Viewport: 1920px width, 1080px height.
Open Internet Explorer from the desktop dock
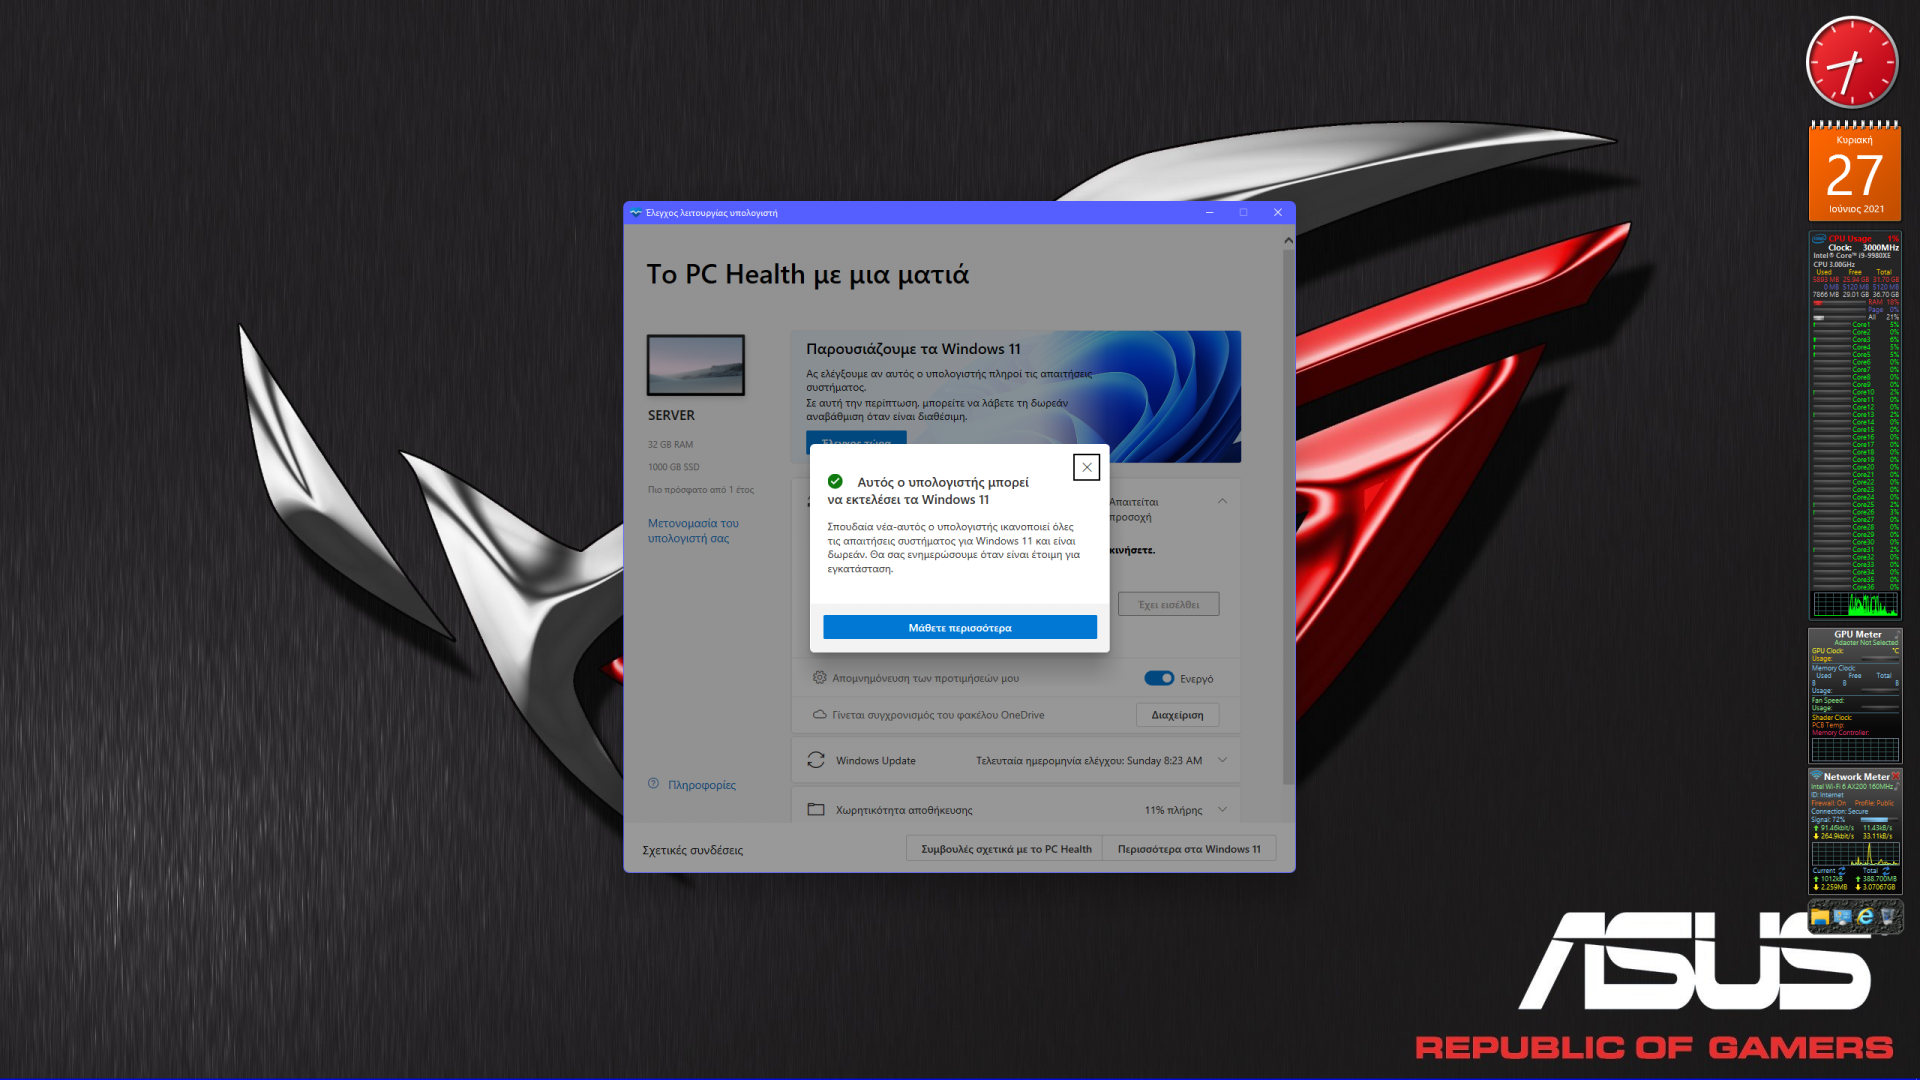tap(1865, 916)
